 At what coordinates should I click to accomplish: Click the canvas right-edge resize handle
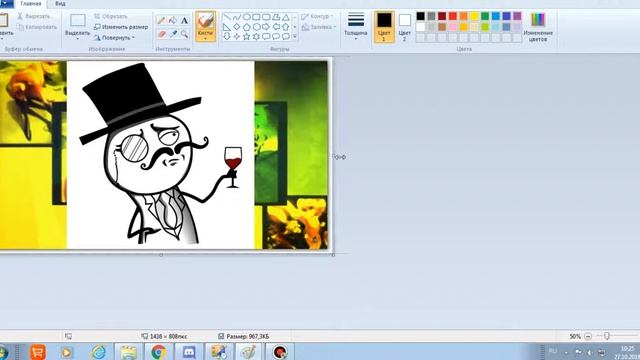point(333,157)
